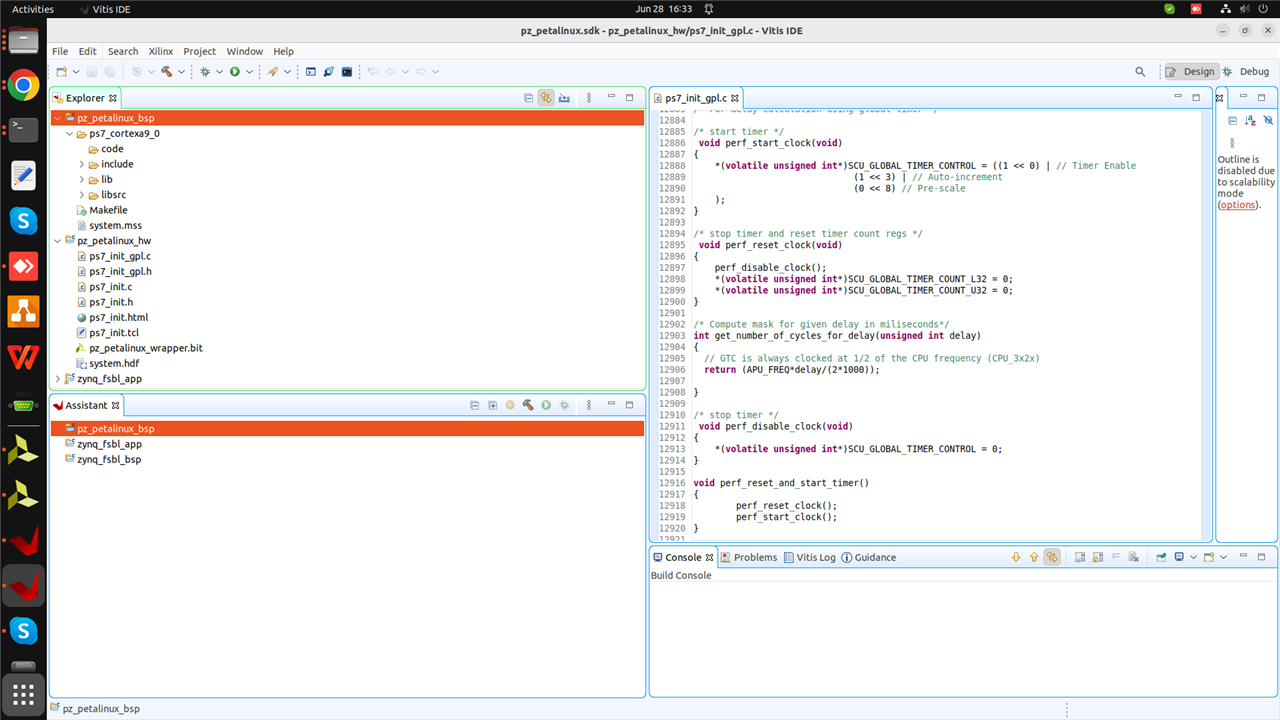Click Collapse All icon in Assistant panel
Viewport: 1280px width, 720px height.
pyautogui.click(x=475, y=405)
